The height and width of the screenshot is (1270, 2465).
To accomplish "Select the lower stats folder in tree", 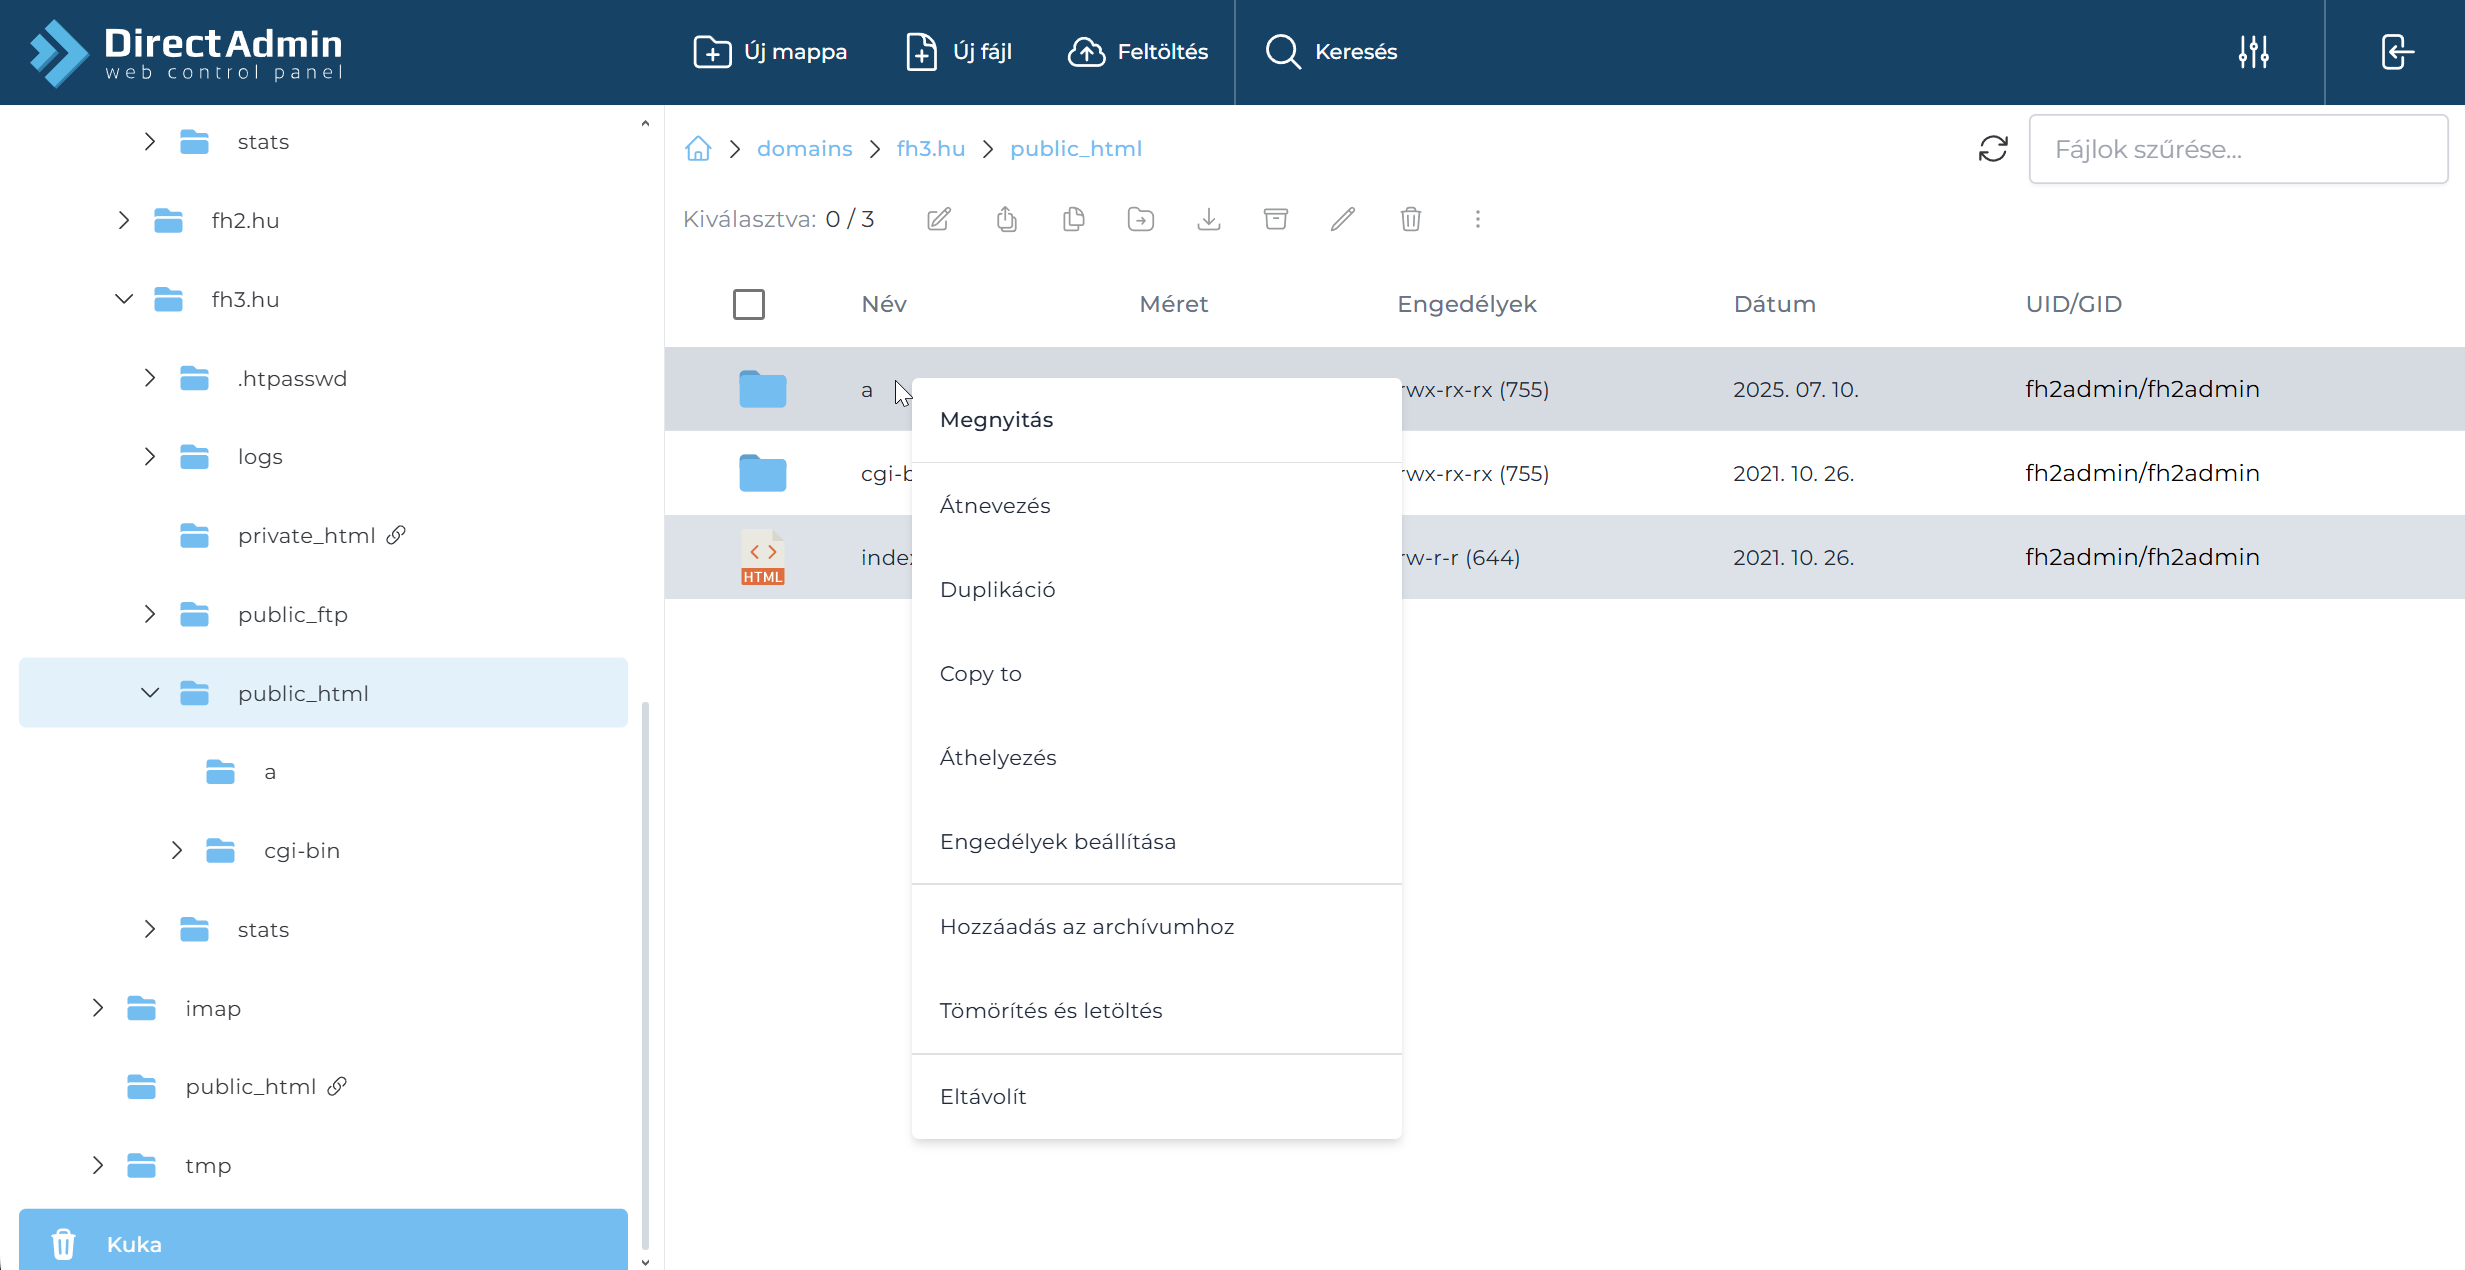I will tap(263, 930).
